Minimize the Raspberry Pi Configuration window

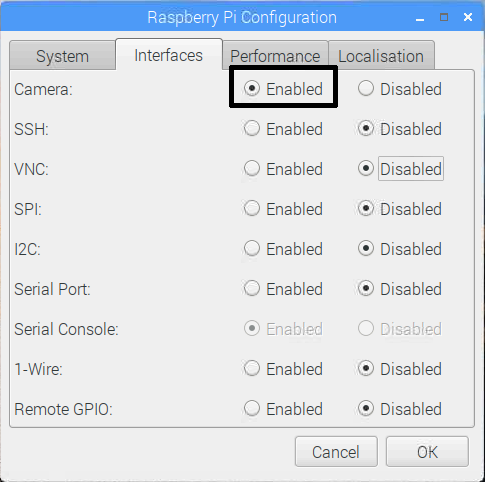pos(420,18)
